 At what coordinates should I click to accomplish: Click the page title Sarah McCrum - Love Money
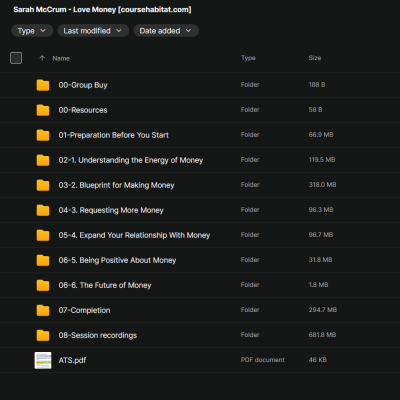(102, 10)
